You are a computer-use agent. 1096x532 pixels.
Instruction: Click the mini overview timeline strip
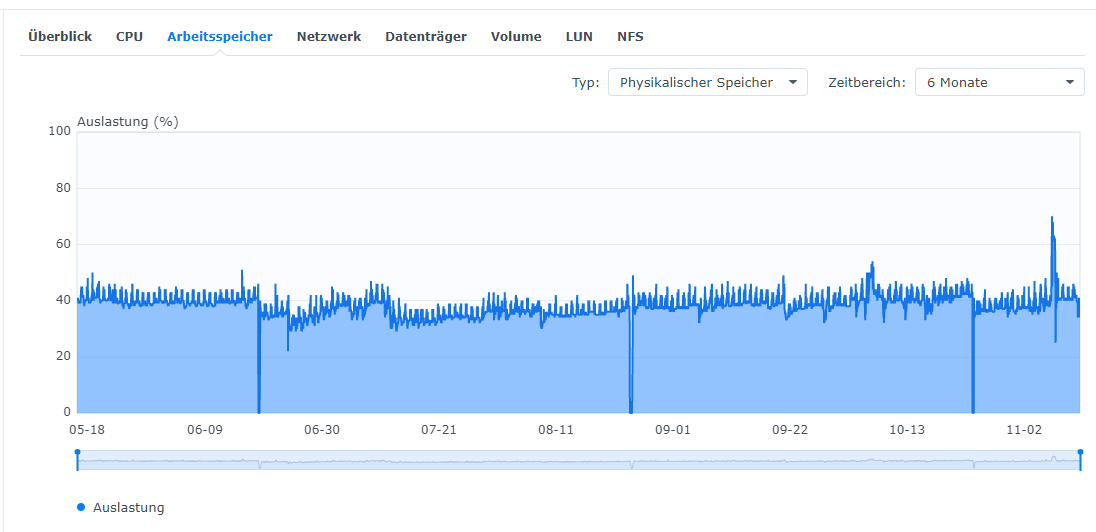(x=579, y=461)
